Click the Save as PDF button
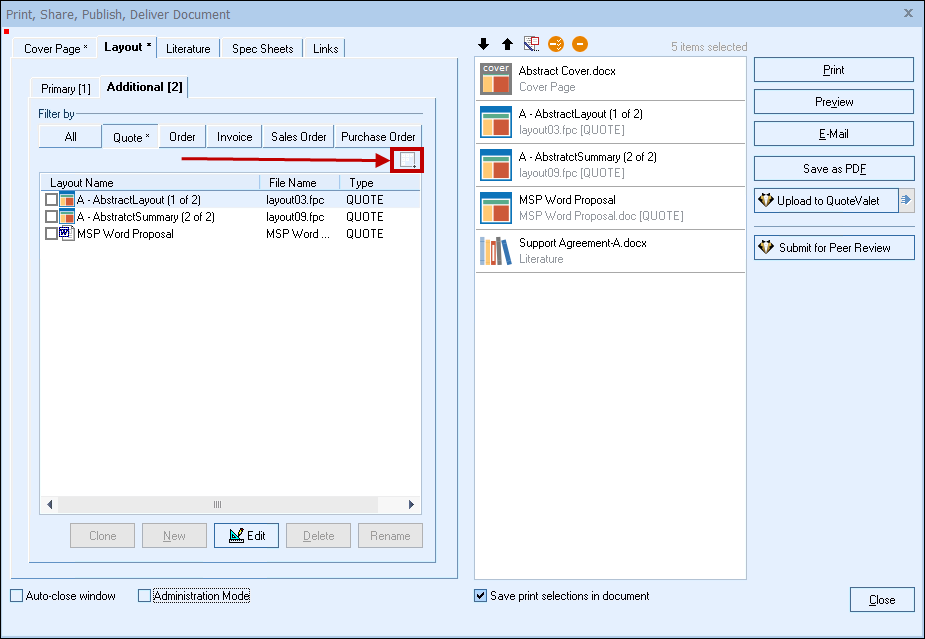Viewport: 925px width, 639px height. (x=833, y=169)
